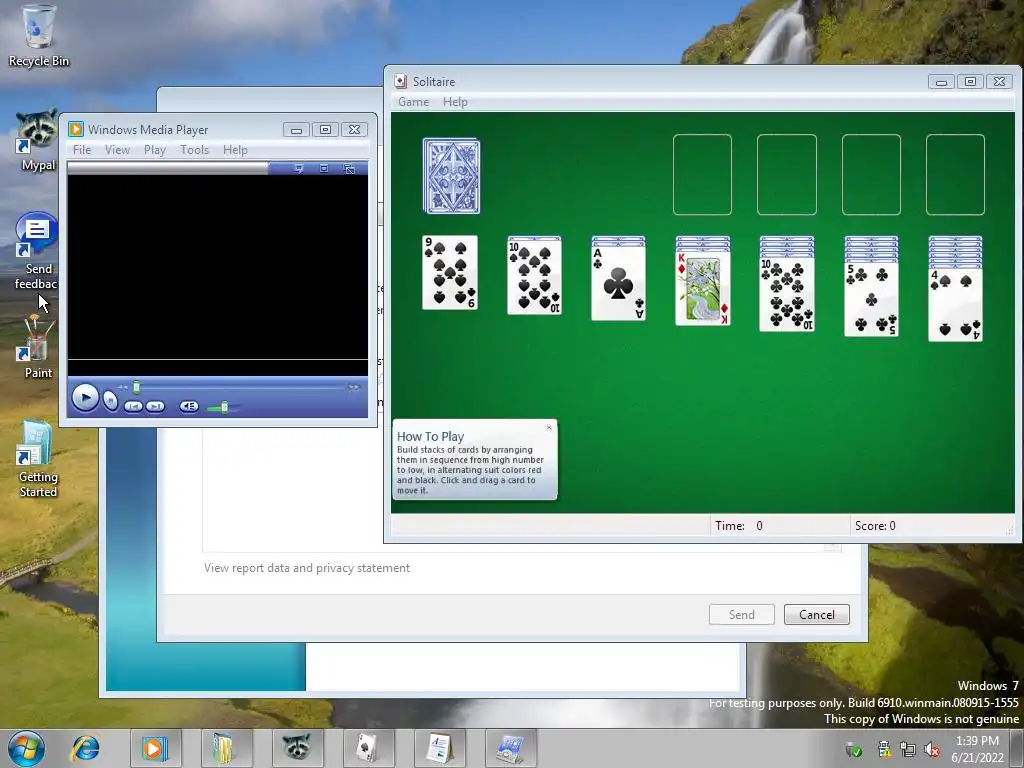Select the king of diamonds card
The width and height of the screenshot is (1024, 768).
click(703, 288)
